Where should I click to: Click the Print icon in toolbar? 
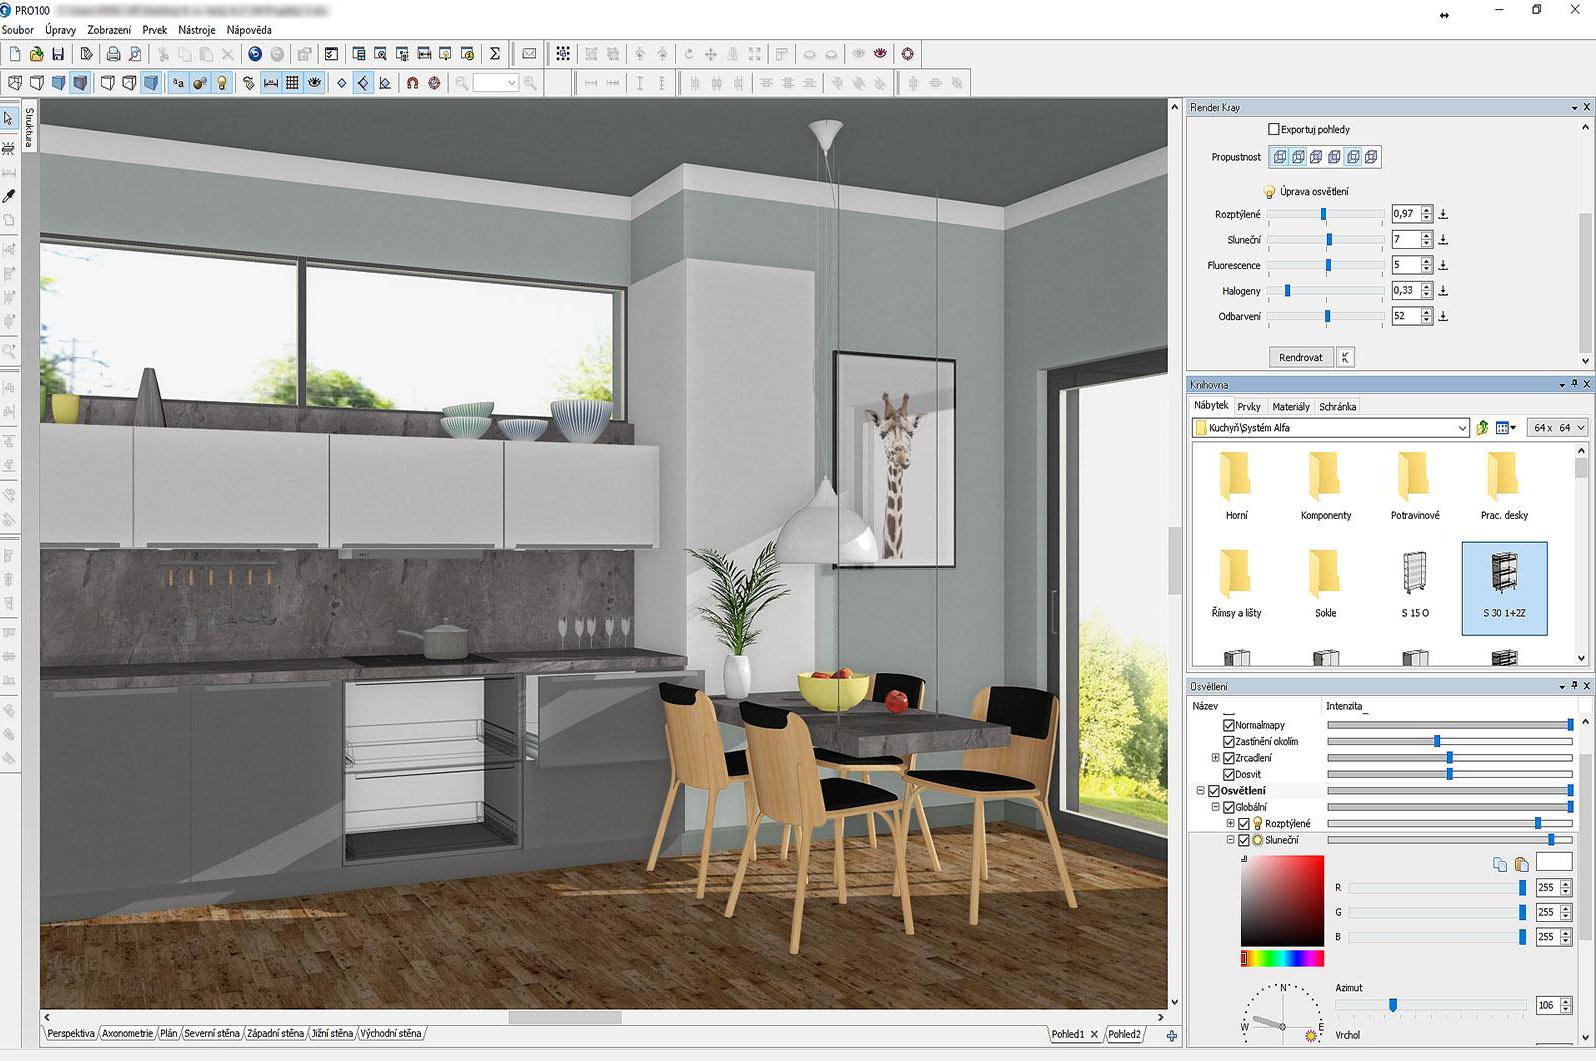coord(113,54)
